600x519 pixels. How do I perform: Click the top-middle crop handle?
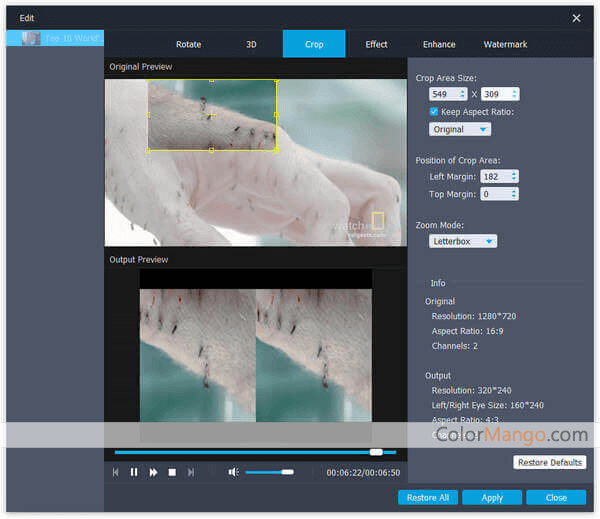coord(212,80)
